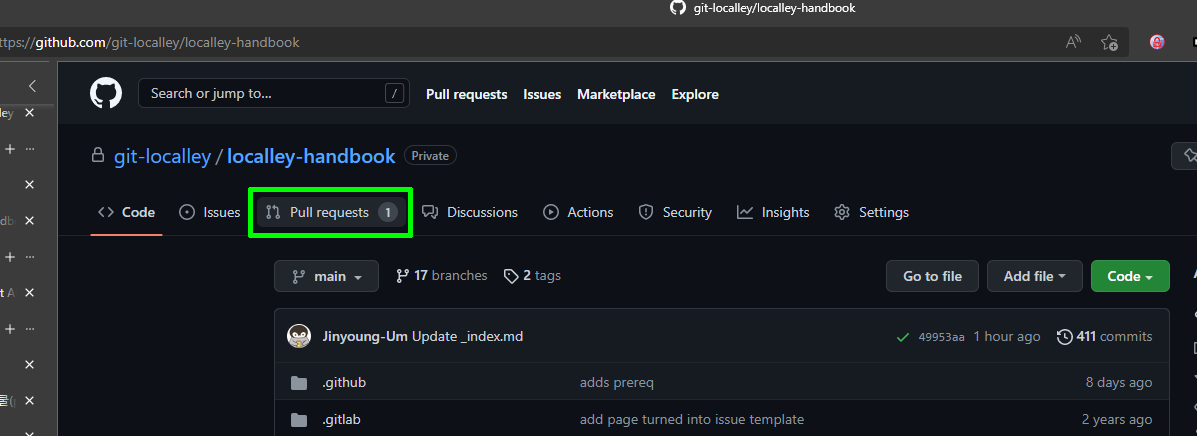The image size is (1197, 436).
Task: Switch to the Pull requests tab
Action: click(330, 212)
